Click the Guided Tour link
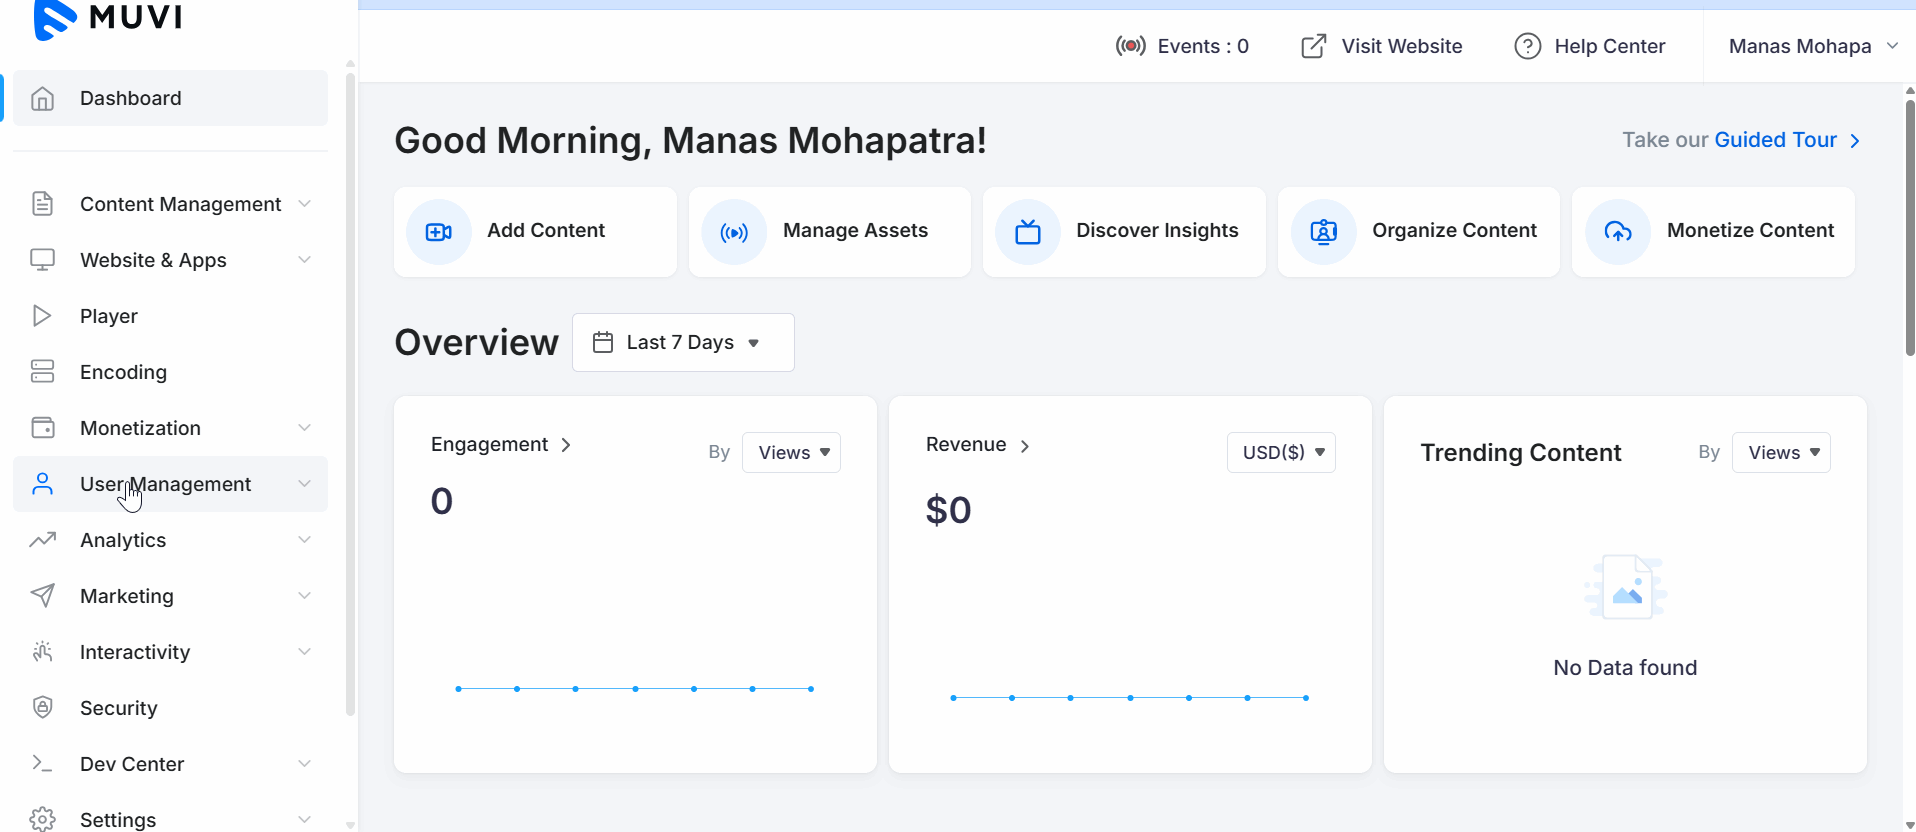Image resolution: width=1916 pixels, height=832 pixels. click(1775, 140)
